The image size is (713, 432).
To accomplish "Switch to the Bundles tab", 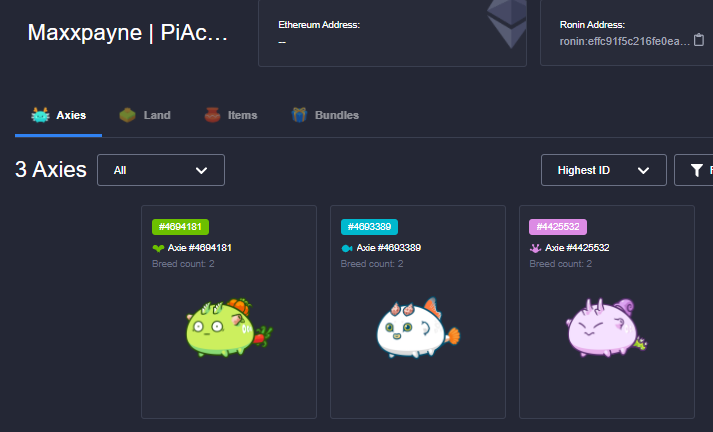I will pyautogui.click(x=325, y=116).
